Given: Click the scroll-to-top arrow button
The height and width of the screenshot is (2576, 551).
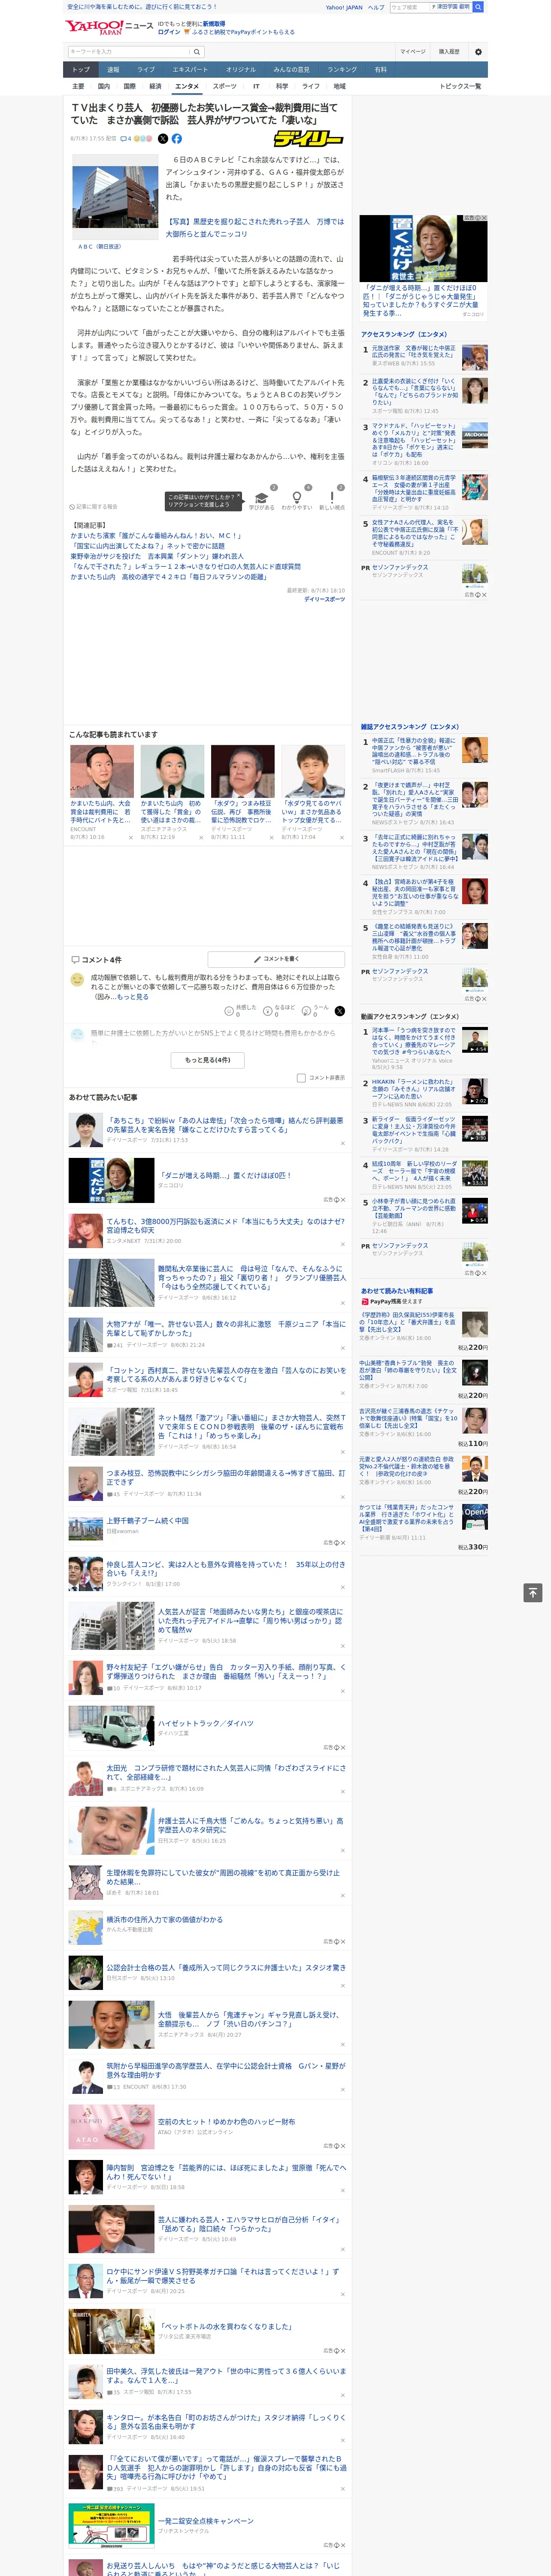Looking at the screenshot, I should point(532,1593).
